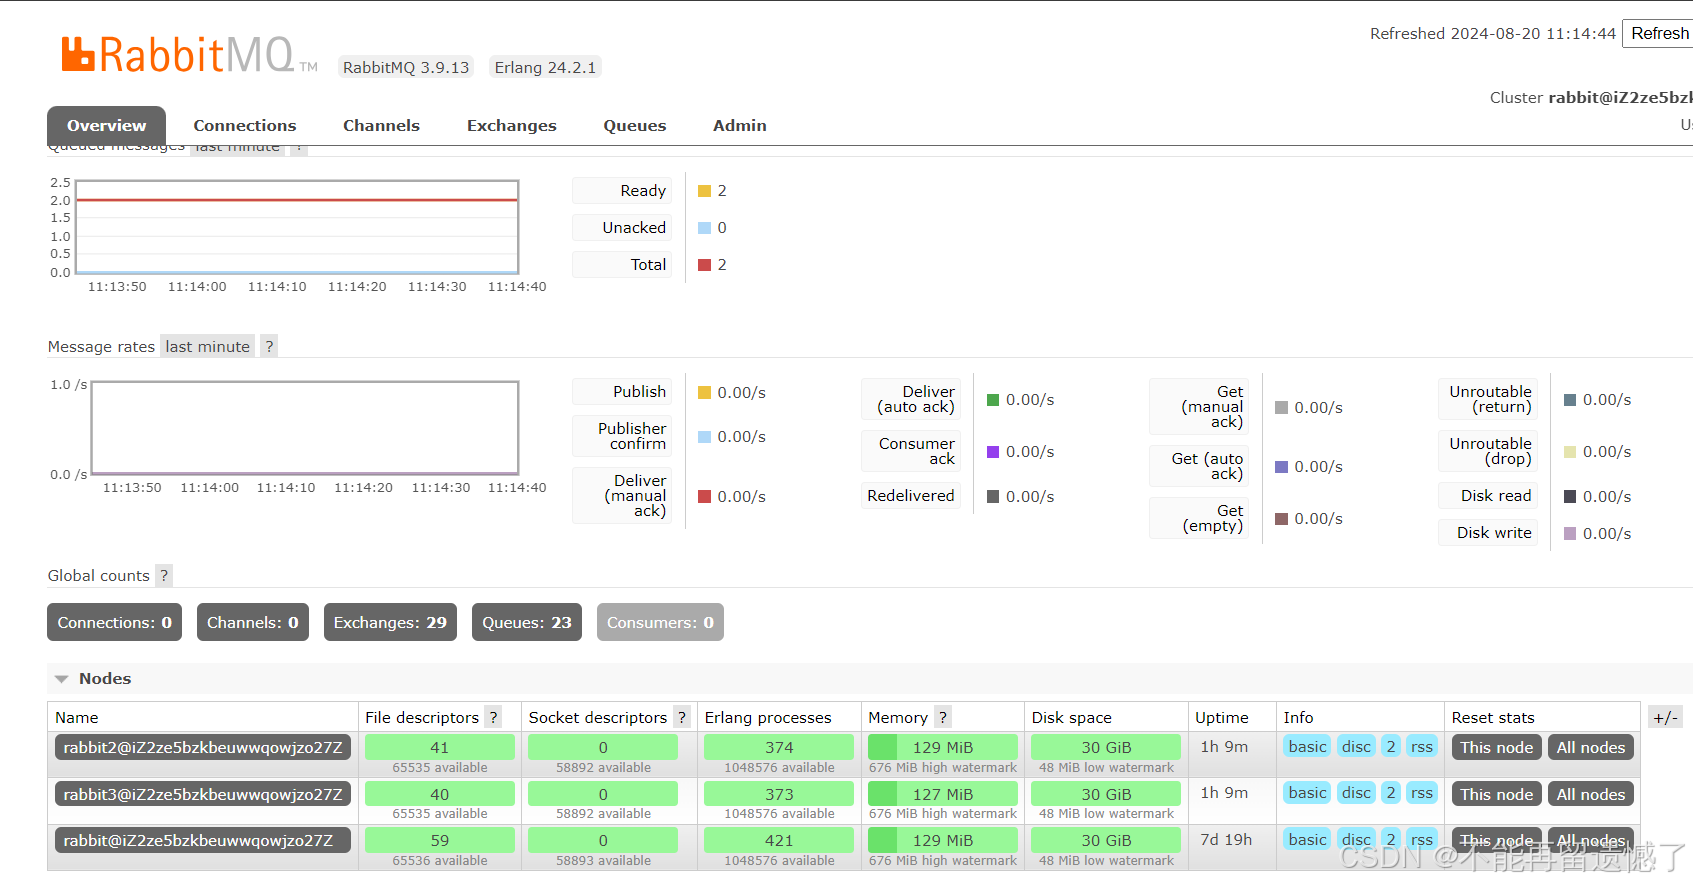Toggle node table columns with +/-
Image resolution: width=1693 pixels, height=887 pixels.
pyautogui.click(x=1665, y=717)
